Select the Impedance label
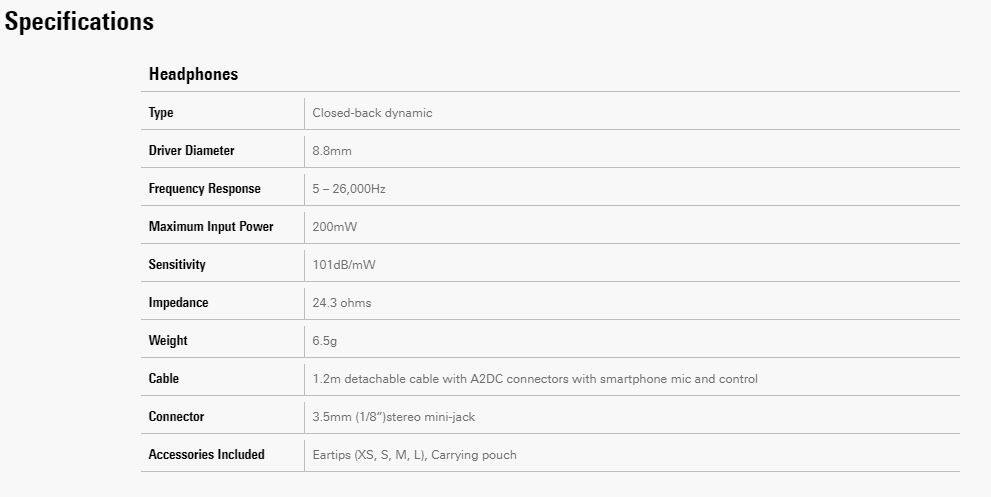The width and height of the screenshot is (991, 497). click(x=178, y=303)
